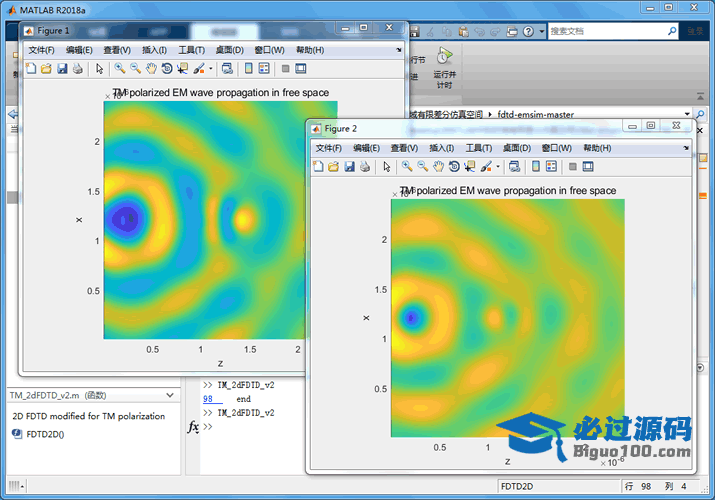715x500 pixels.
Task: Collapse toolstrip using the minimize arrow
Action: 700,96
